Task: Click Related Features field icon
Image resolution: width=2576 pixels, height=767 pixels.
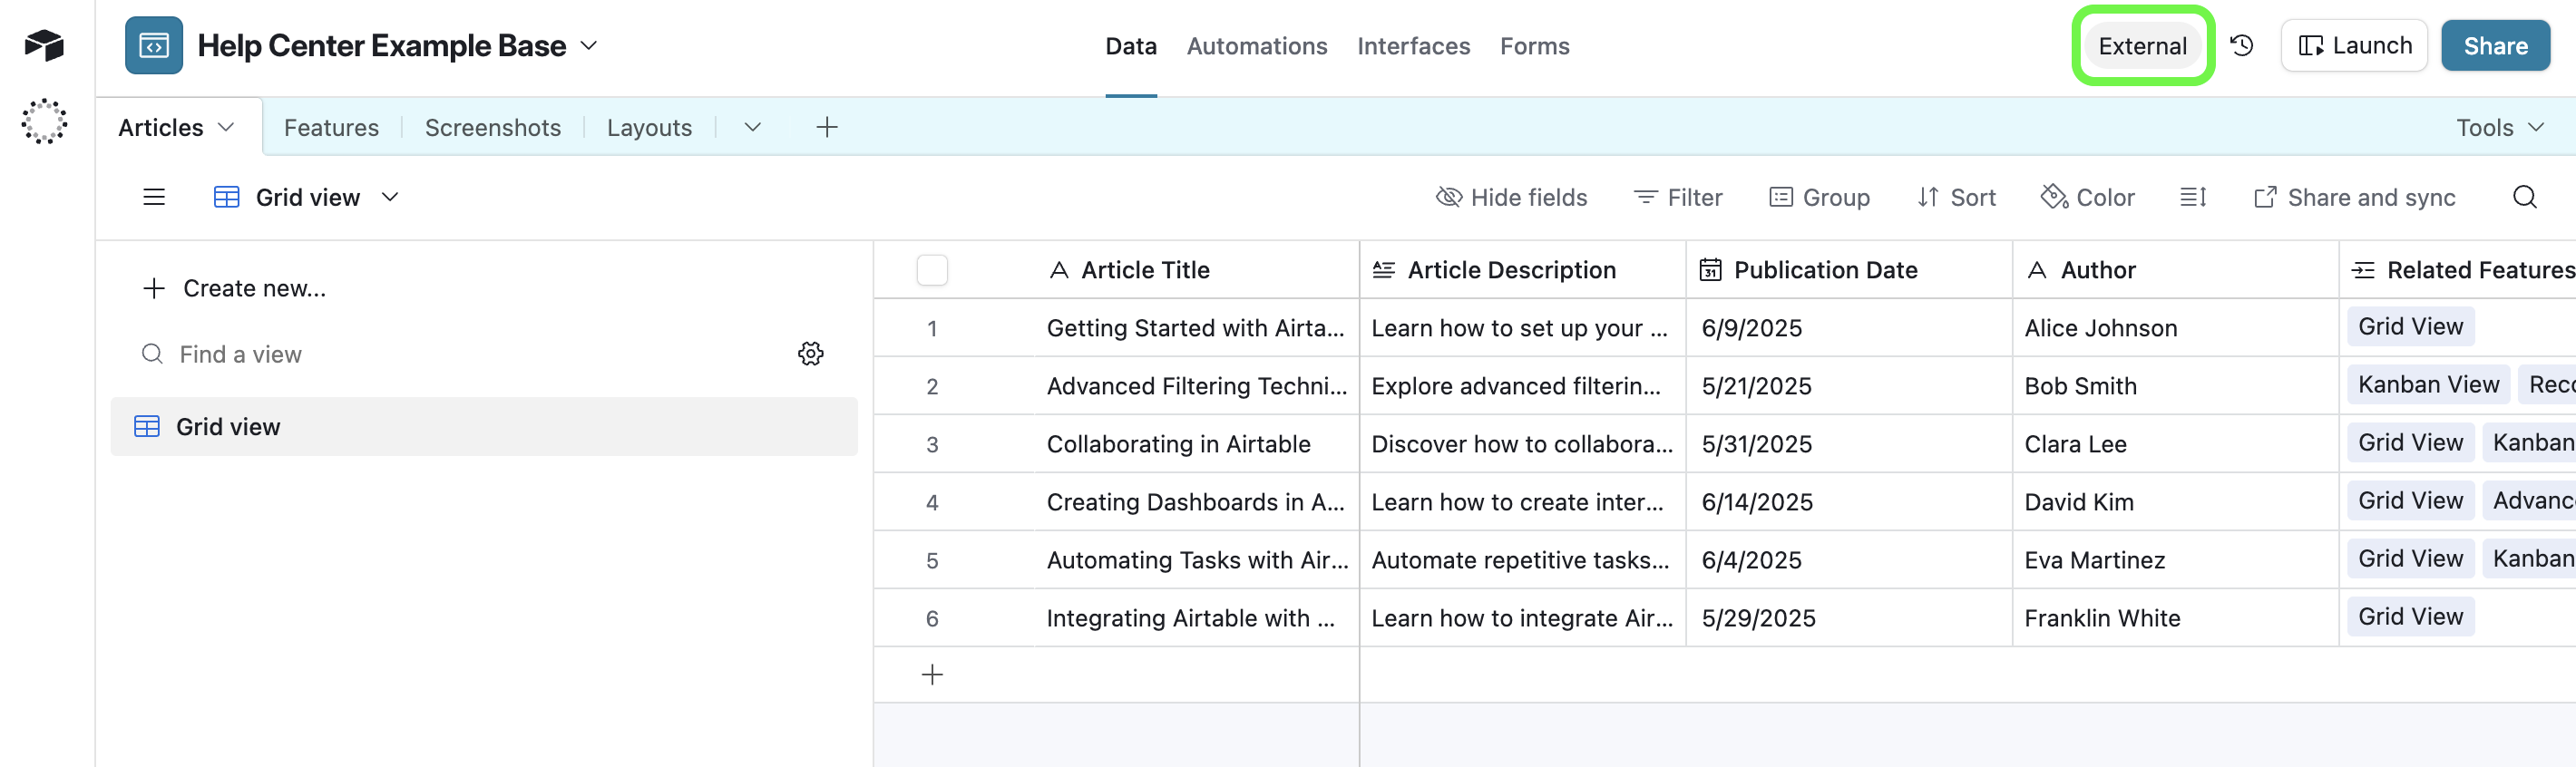Action: click(2363, 270)
